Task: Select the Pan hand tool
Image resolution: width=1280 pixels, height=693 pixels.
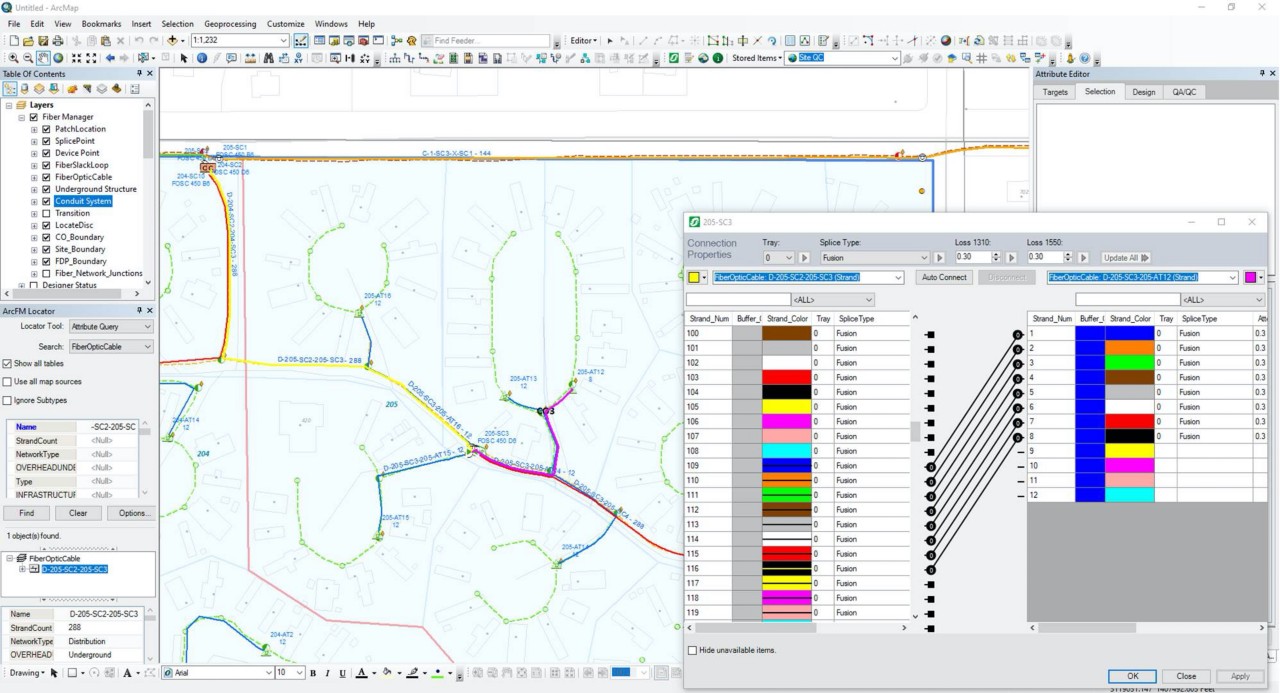Action: [44, 58]
